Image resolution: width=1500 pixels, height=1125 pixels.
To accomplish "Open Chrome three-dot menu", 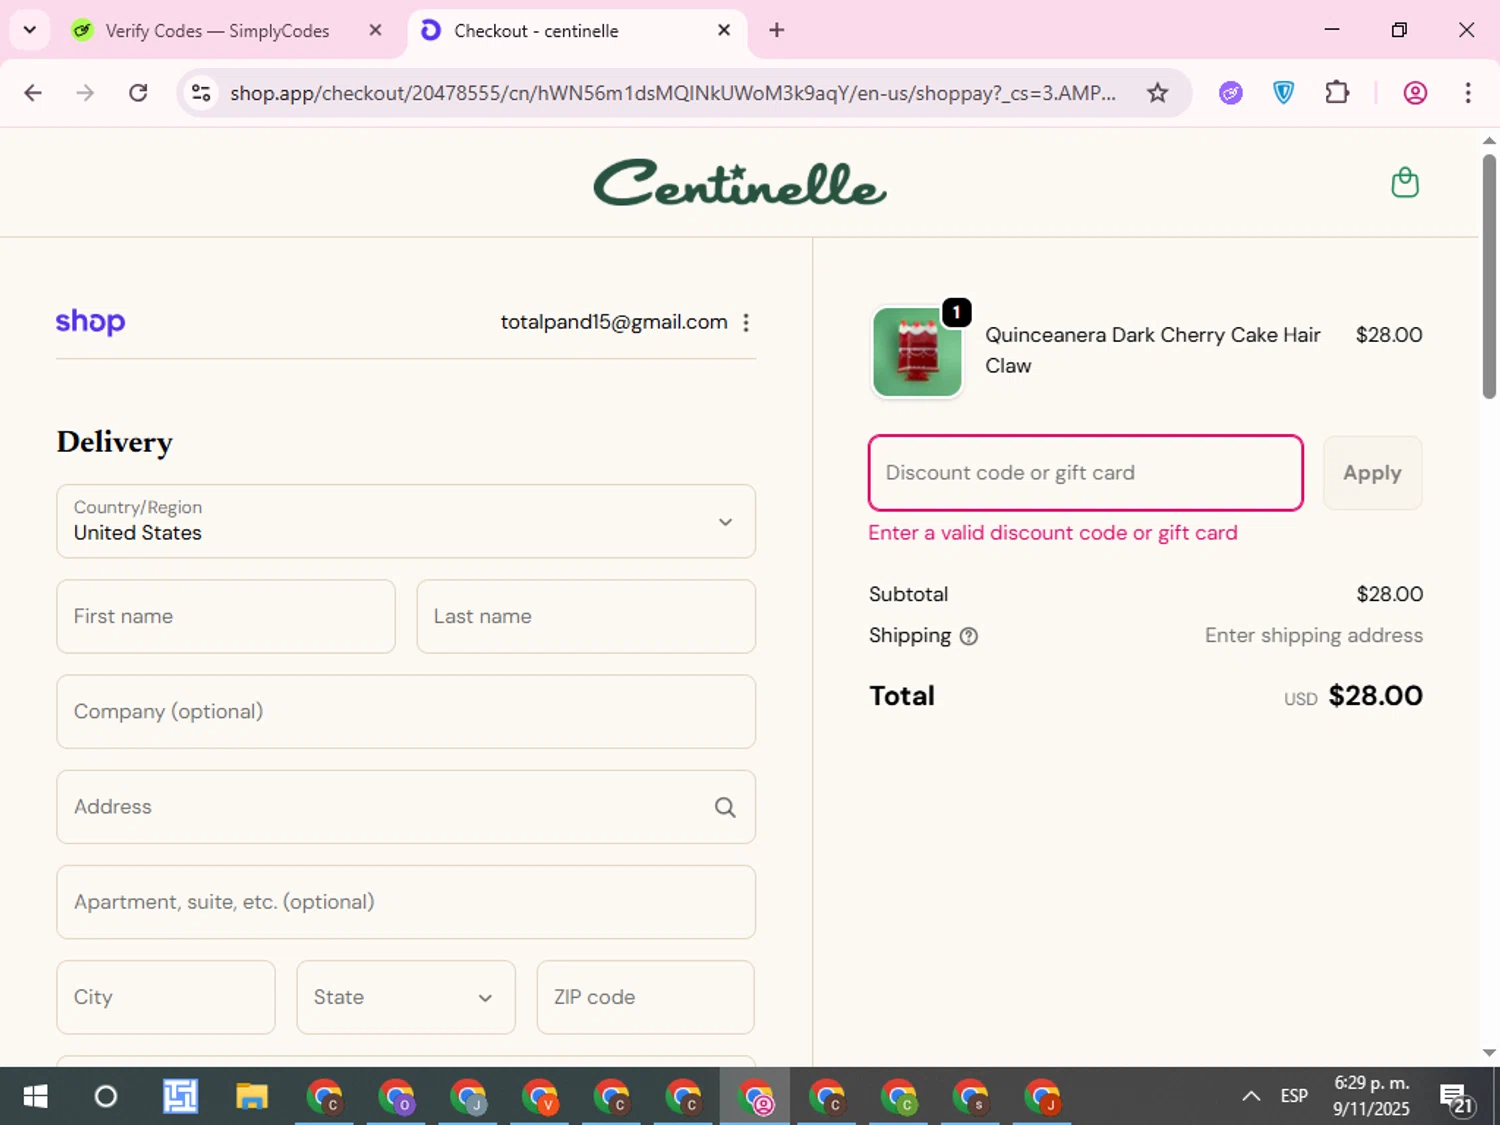I will 1467,93.
